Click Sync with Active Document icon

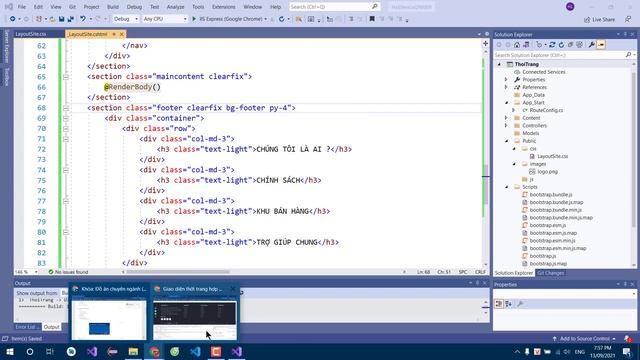552,45
